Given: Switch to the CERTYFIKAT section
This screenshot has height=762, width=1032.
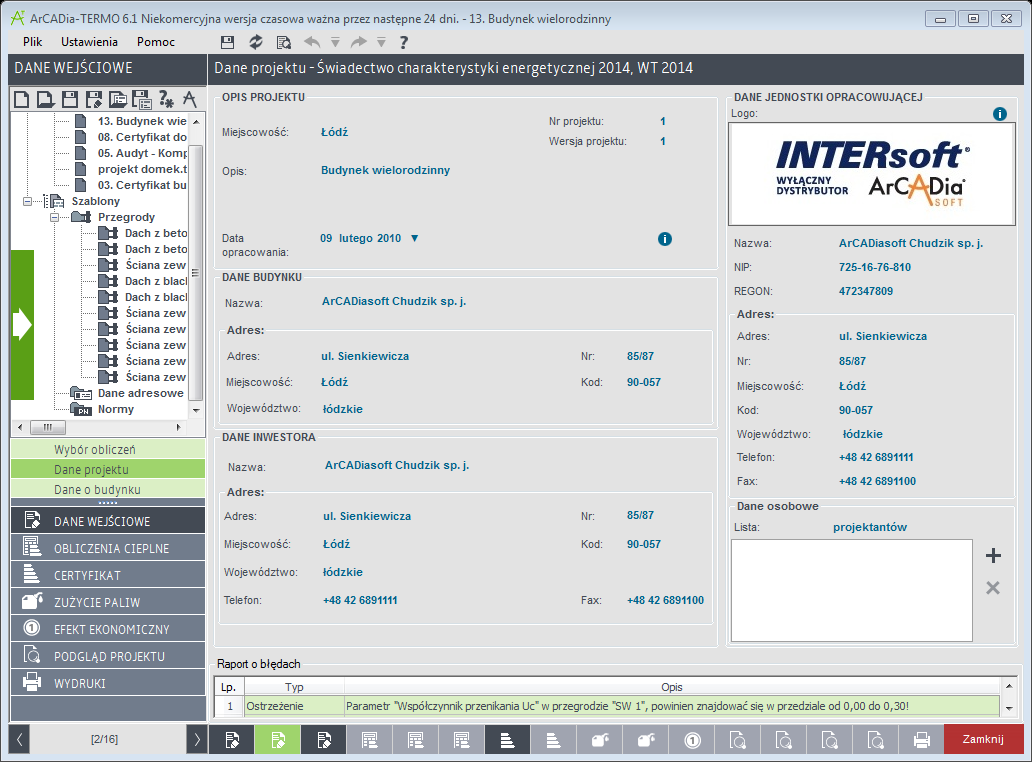Looking at the screenshot, I should coord(108,575).
